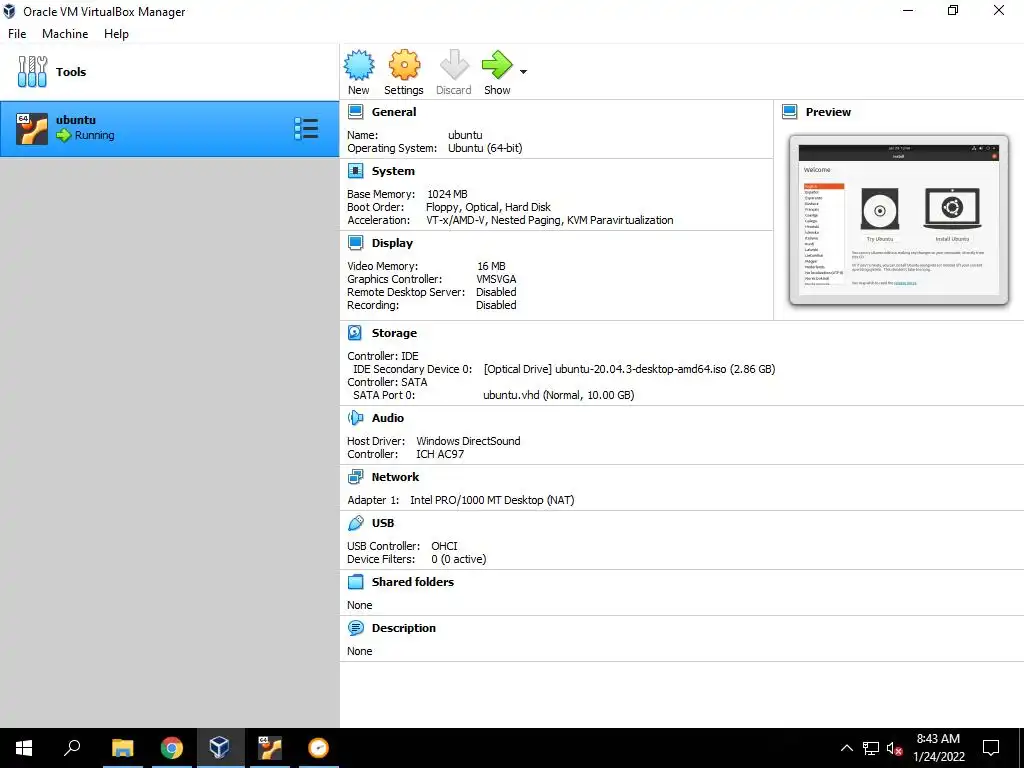Open the notification center icon
This screenshot has width=1024, height=768.
coord(991,748)
